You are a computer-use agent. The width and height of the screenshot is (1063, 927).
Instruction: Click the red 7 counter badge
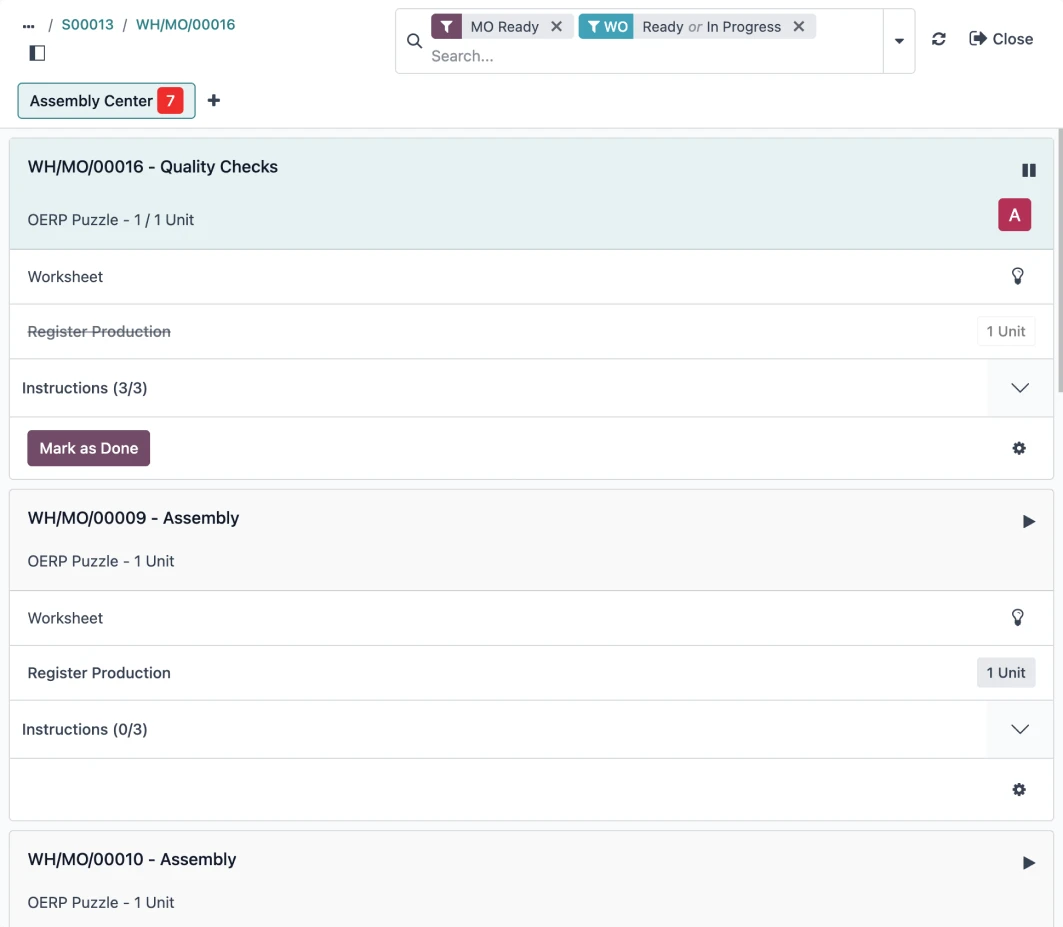tap(170, 101)
